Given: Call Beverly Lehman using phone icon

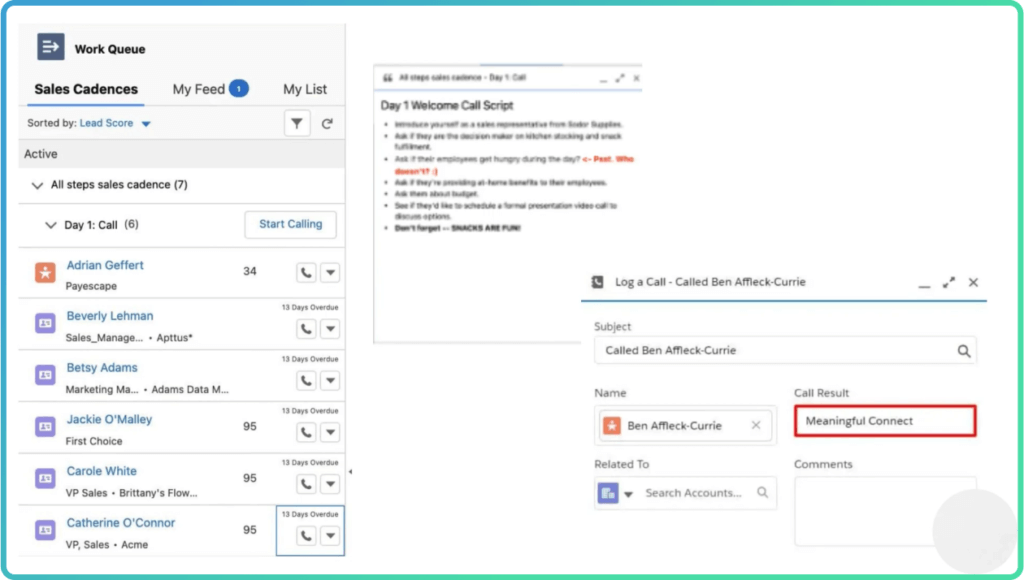Looking at the screenshot, I should [x=306, y=329].
